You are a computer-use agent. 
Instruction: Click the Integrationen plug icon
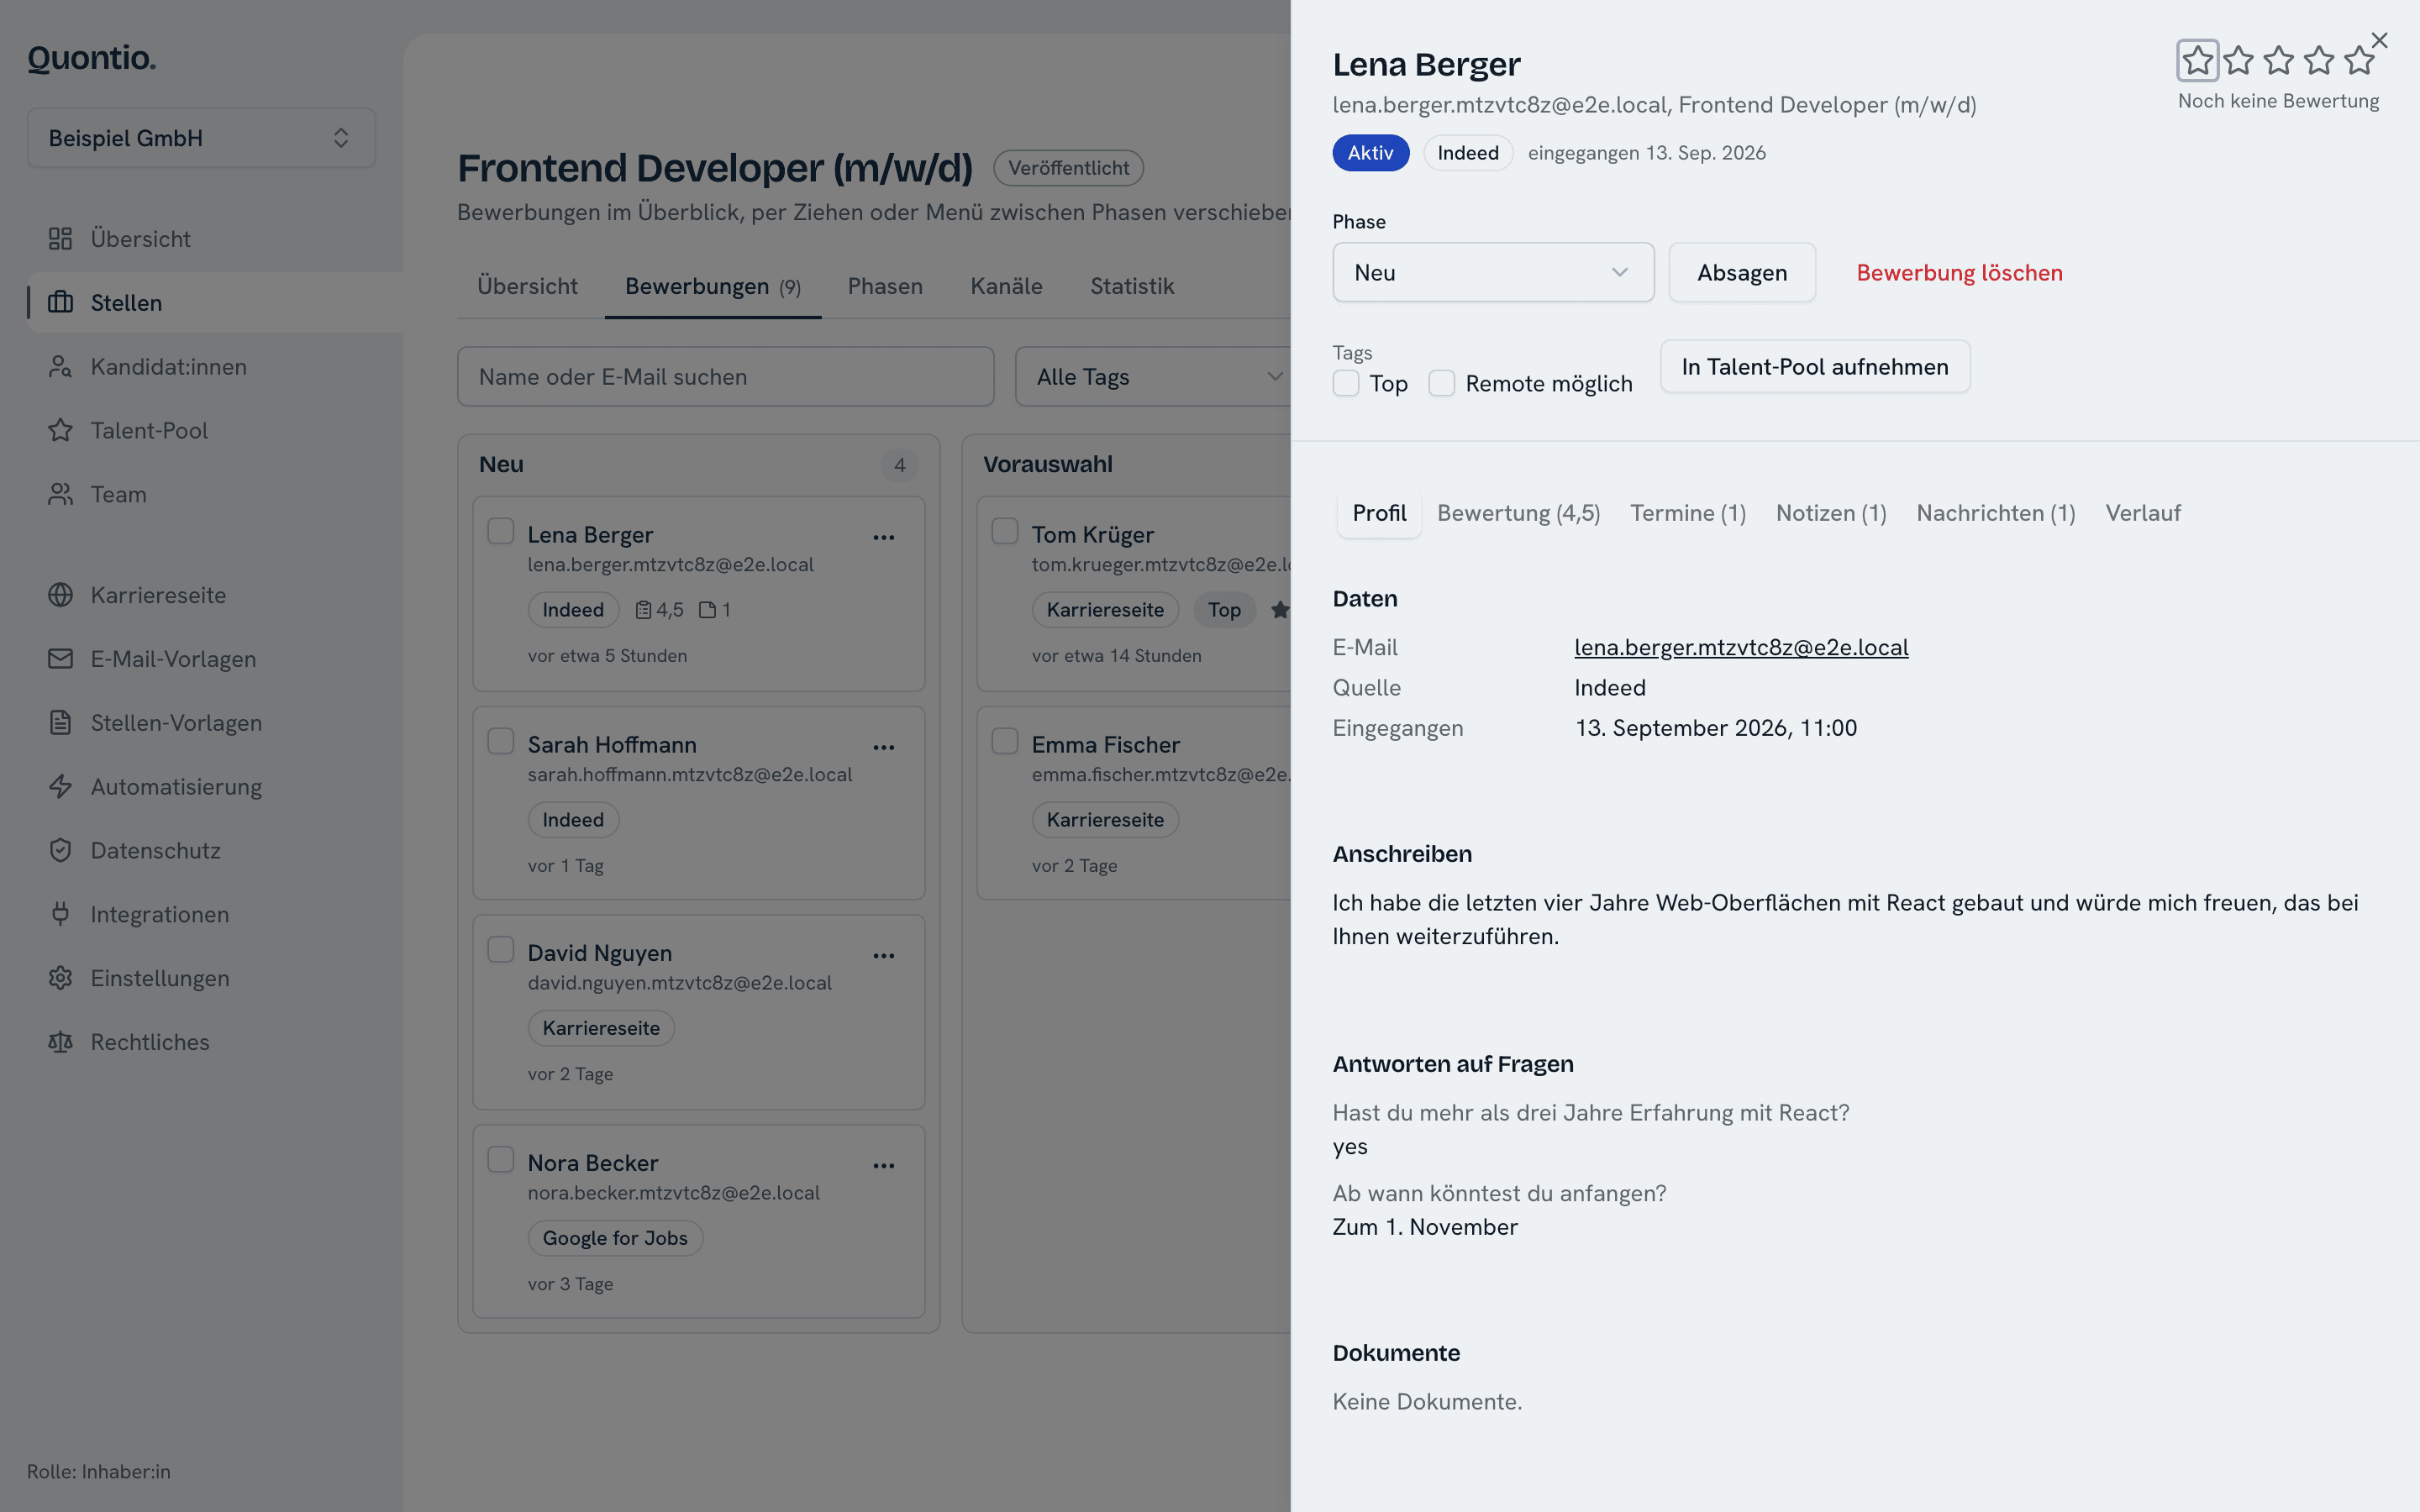(60, 914)
